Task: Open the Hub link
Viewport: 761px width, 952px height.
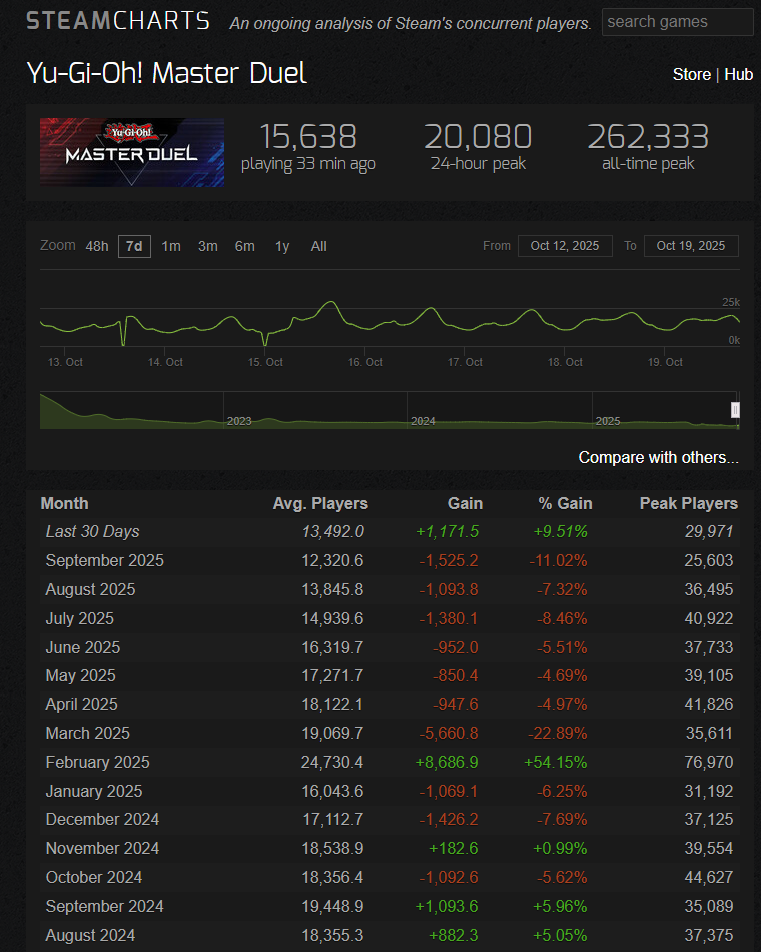Action: point(739,74)
